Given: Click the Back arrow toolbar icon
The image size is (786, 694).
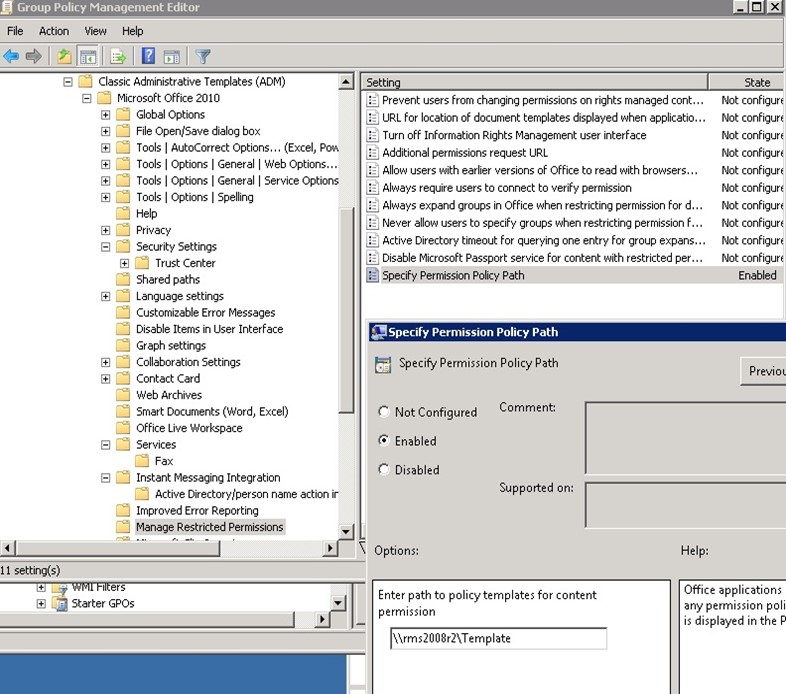Looking at the screenshot, I should pyautogui.click(x=12, y=56).
